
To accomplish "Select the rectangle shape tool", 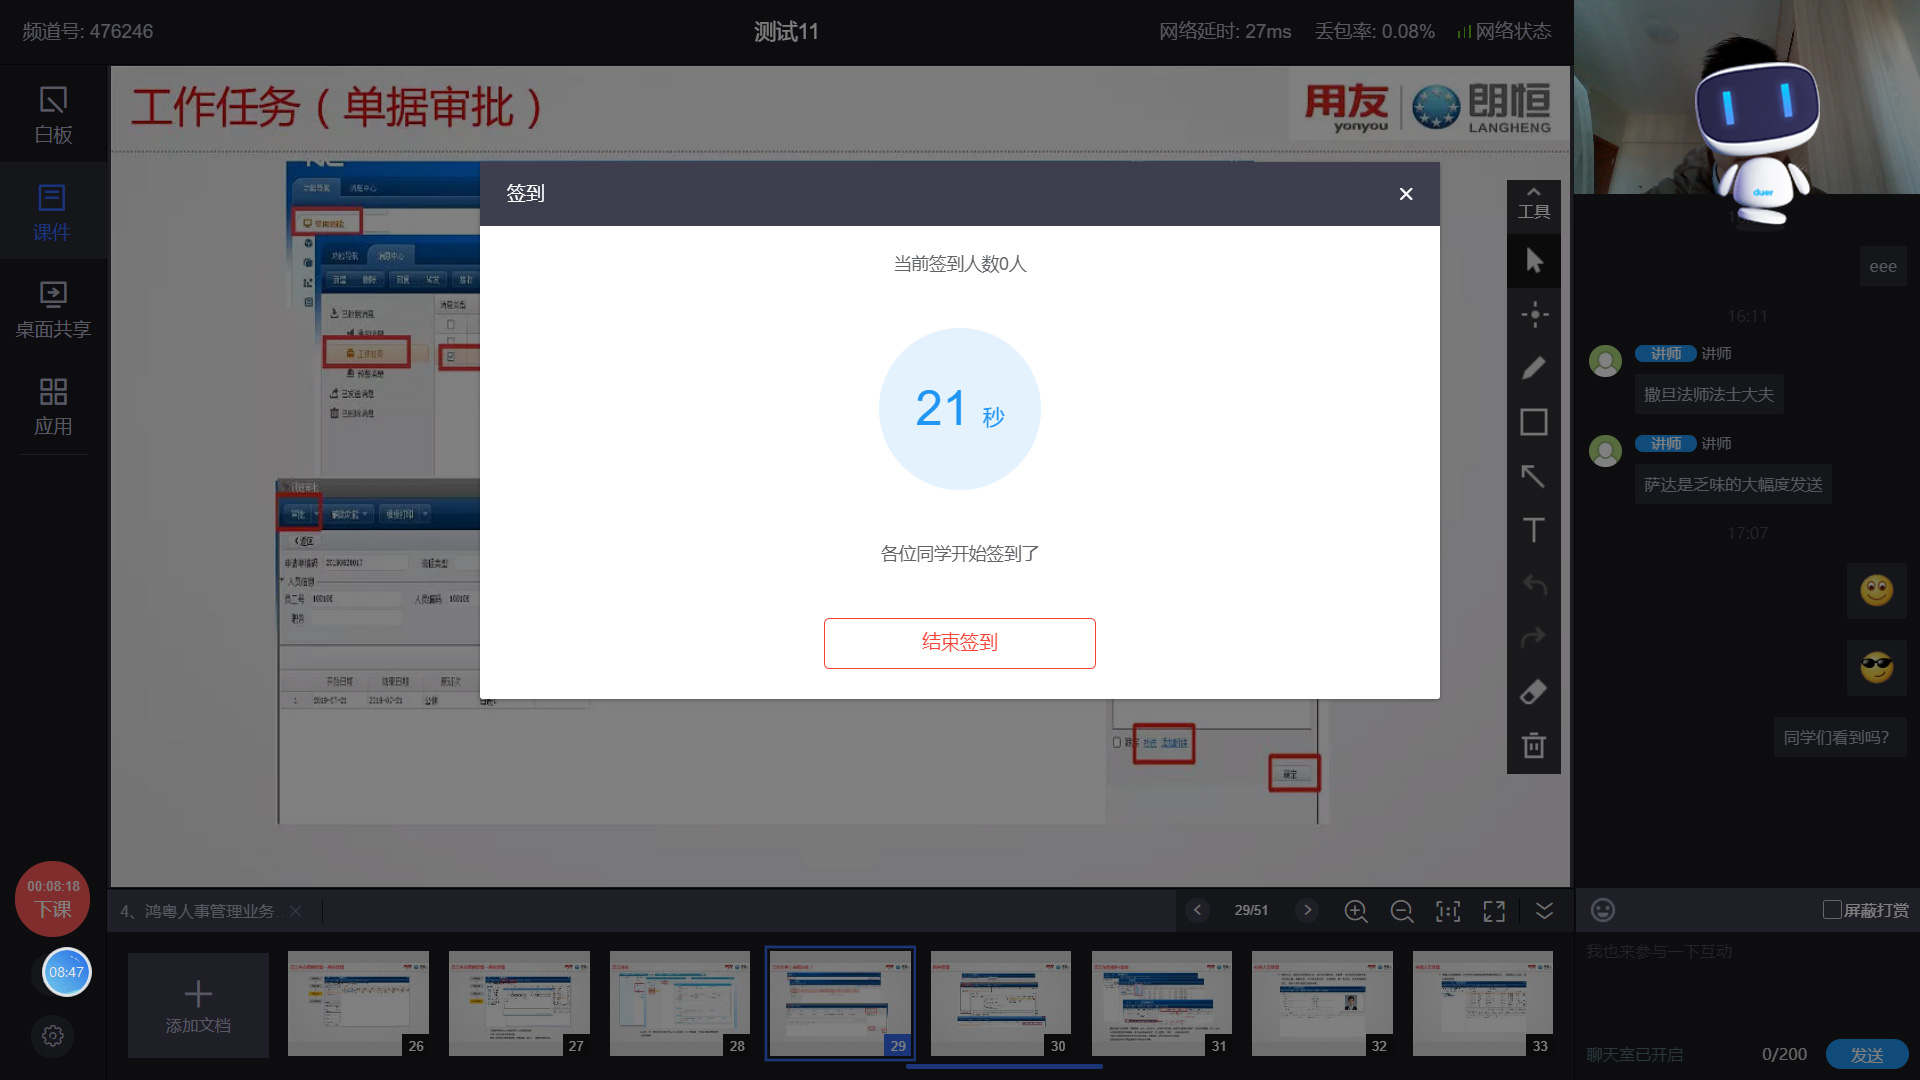I will pos(1533,422).
